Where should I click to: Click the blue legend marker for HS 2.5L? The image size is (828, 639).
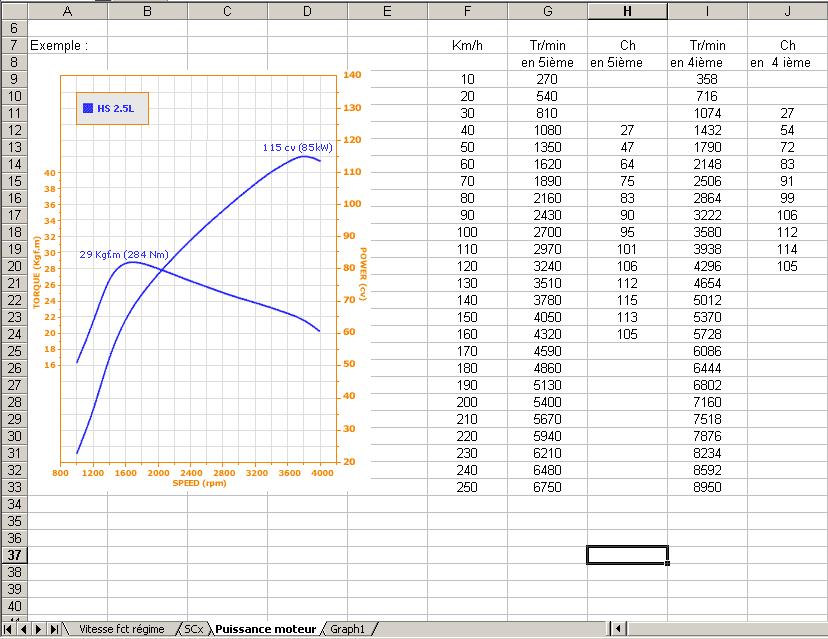tap(88, 107)
